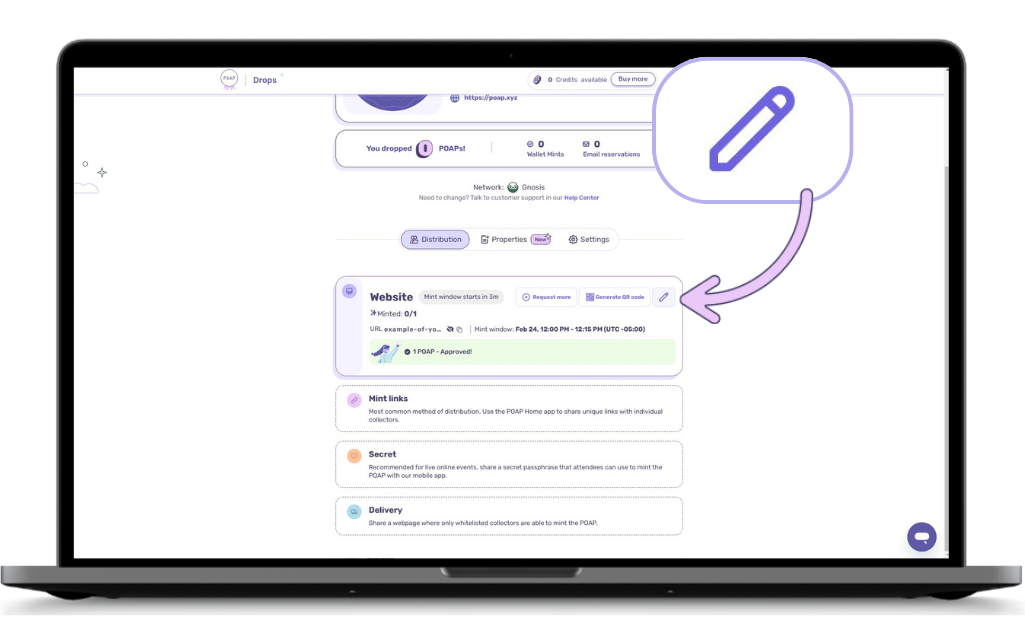1025x624 pixels.
Task: Click the Credits coin icon in the top bar
Action: coord(537,79)
